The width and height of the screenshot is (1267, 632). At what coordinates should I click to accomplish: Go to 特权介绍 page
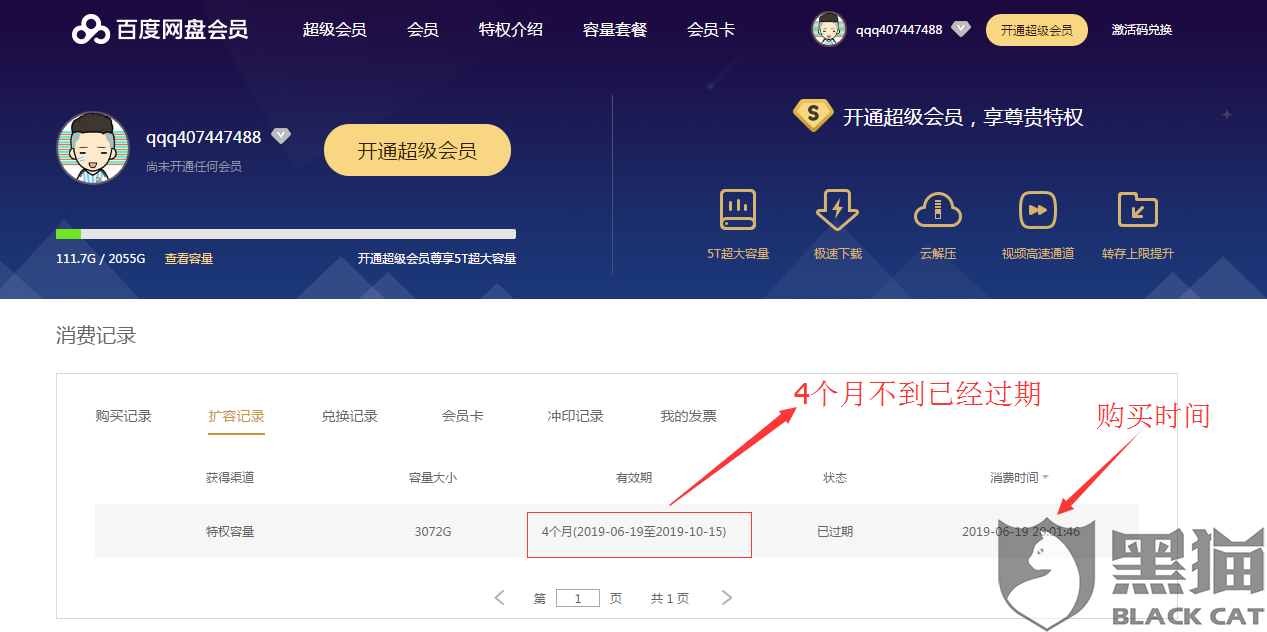click(x=511, y=30)
